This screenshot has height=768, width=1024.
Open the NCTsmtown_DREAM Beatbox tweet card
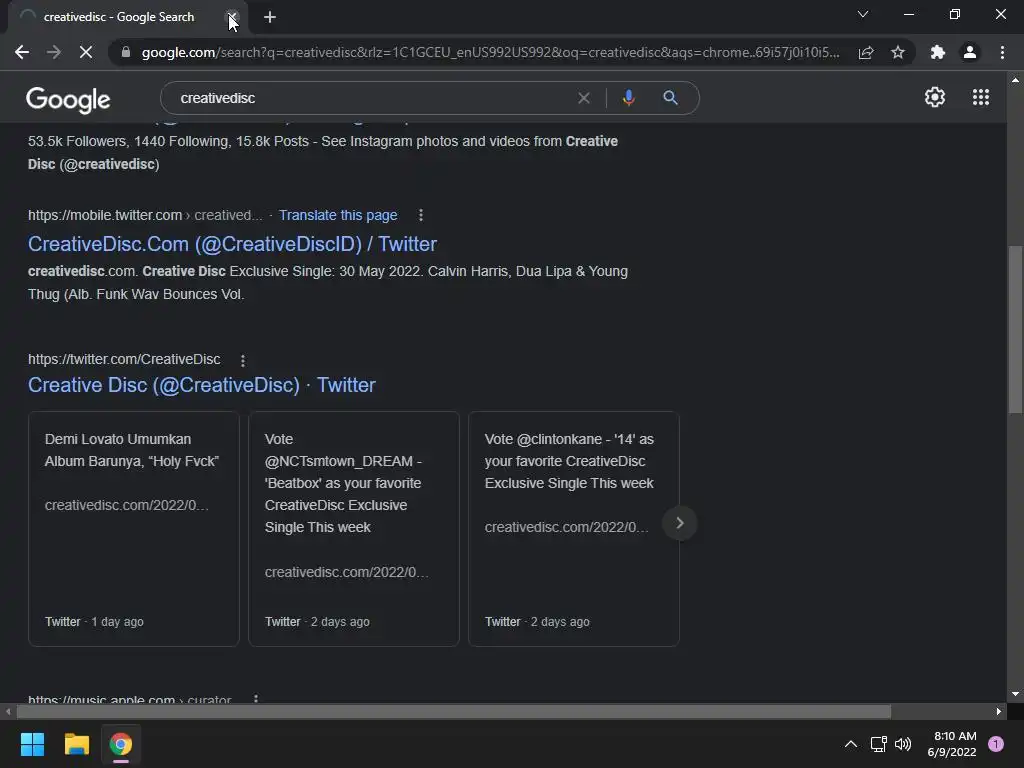pyautogui.click(x=354, y=528)
